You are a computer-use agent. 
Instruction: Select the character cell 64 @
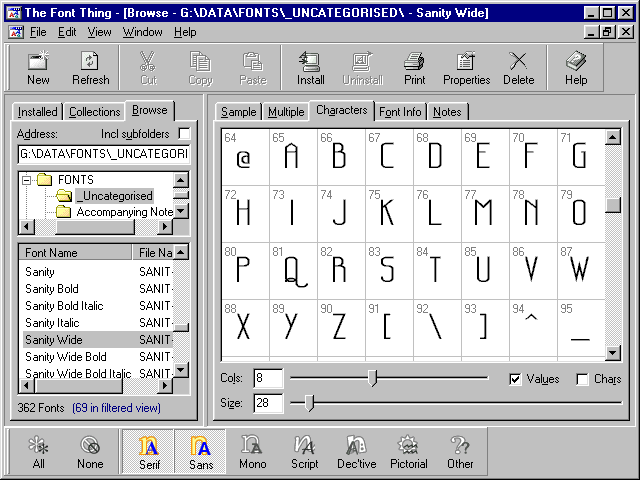(x=245, y=157)
